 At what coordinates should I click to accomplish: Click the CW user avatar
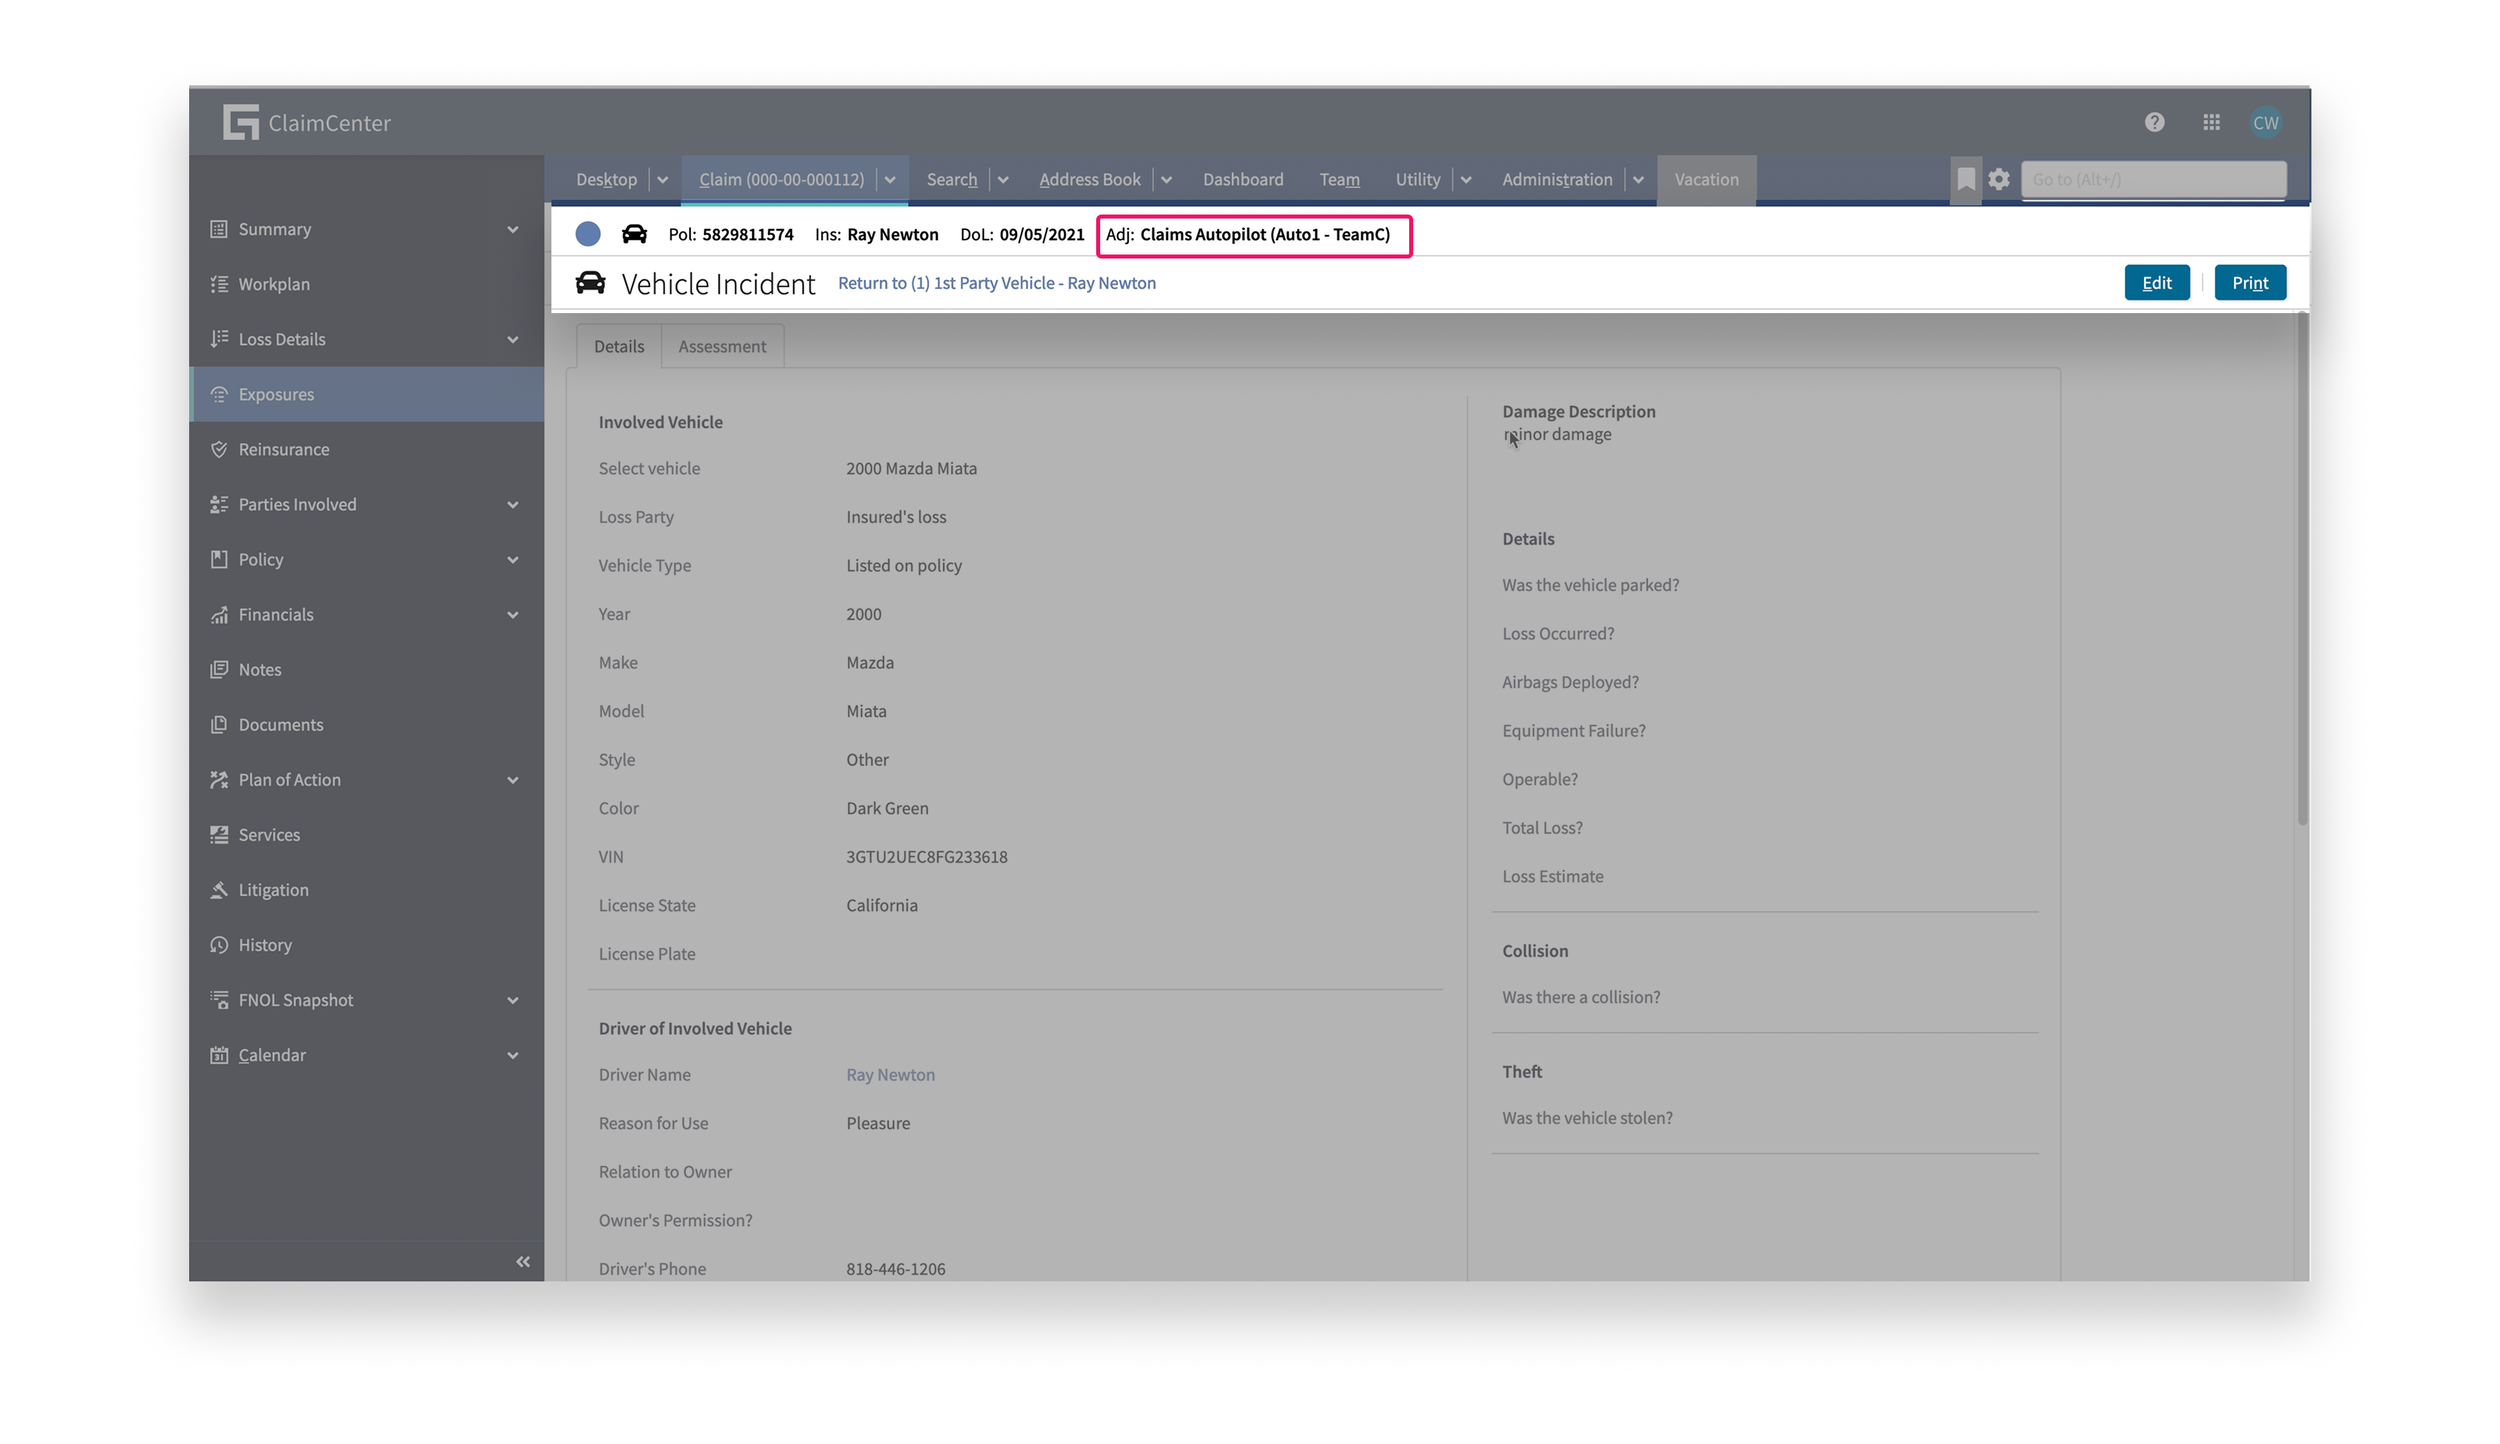(2265, 122)
